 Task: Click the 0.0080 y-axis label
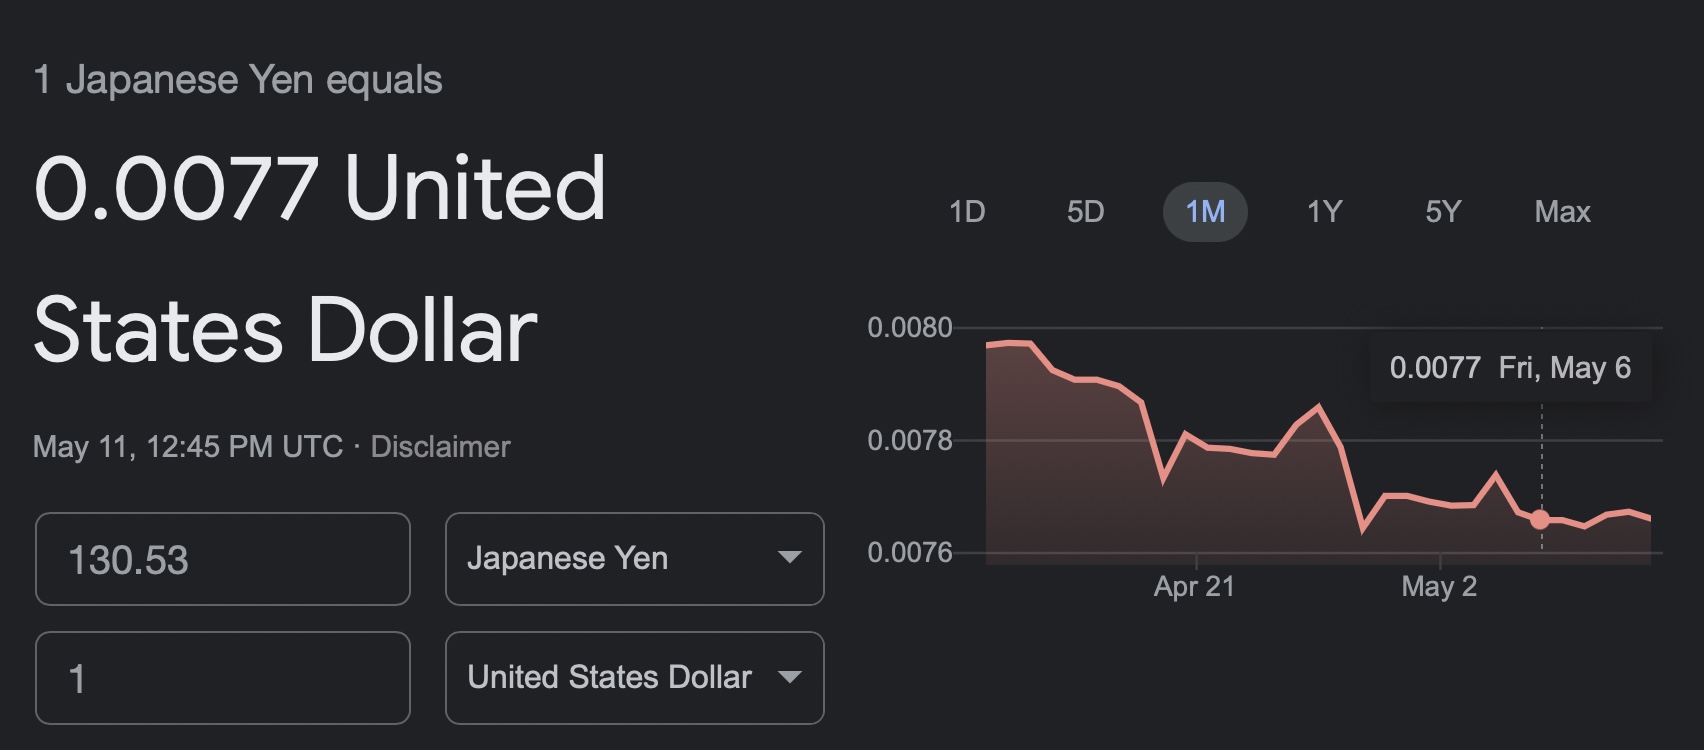pyautogui.click(x=909, y=327)
